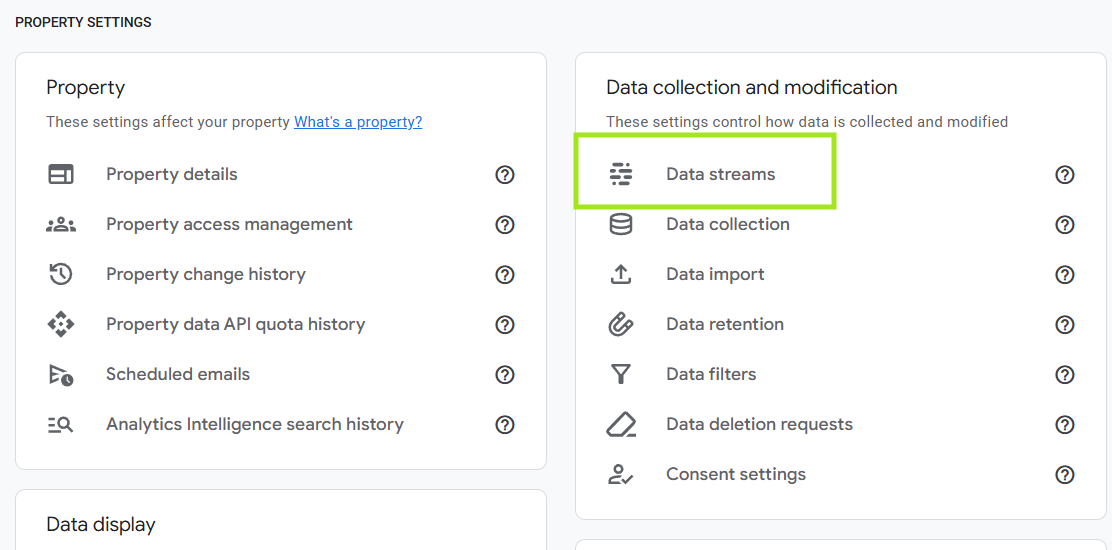The height and width of the screenshot is (550, 1112).
Task: Open Property change history
Action: [206, 274]
